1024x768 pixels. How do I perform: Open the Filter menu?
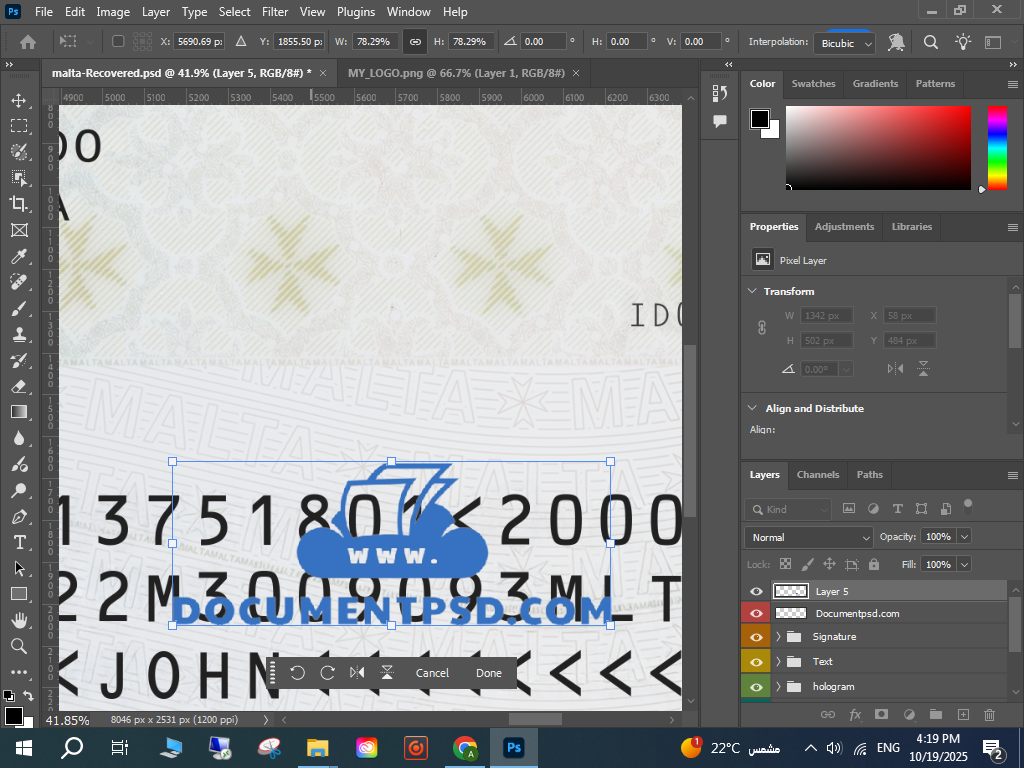point(274,12)
